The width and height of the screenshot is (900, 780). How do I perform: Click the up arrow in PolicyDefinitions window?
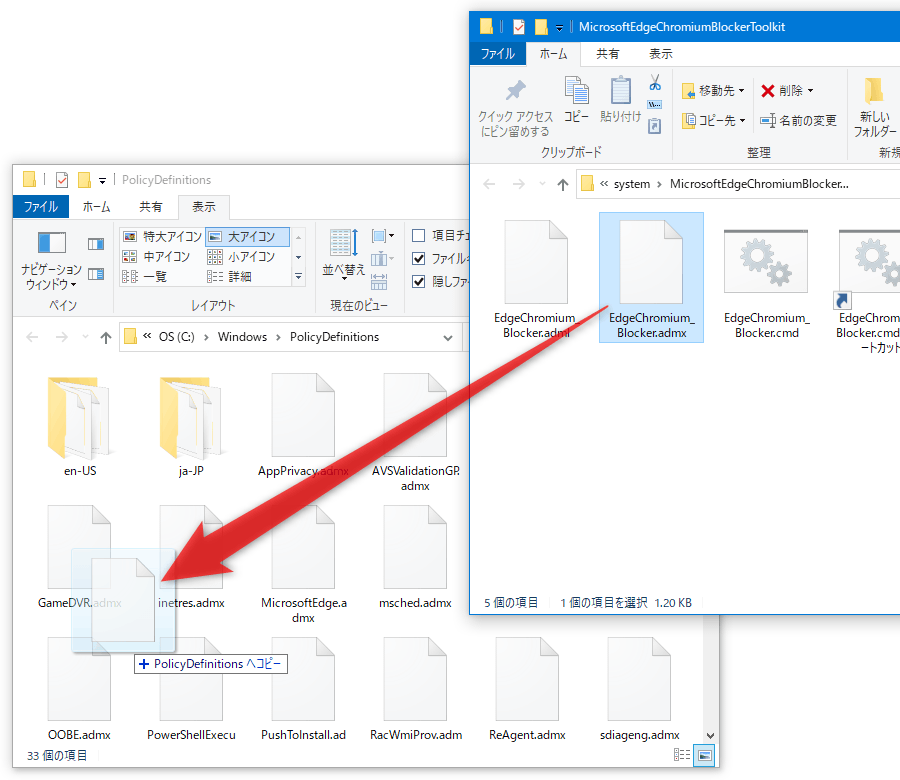click(106, 337)
